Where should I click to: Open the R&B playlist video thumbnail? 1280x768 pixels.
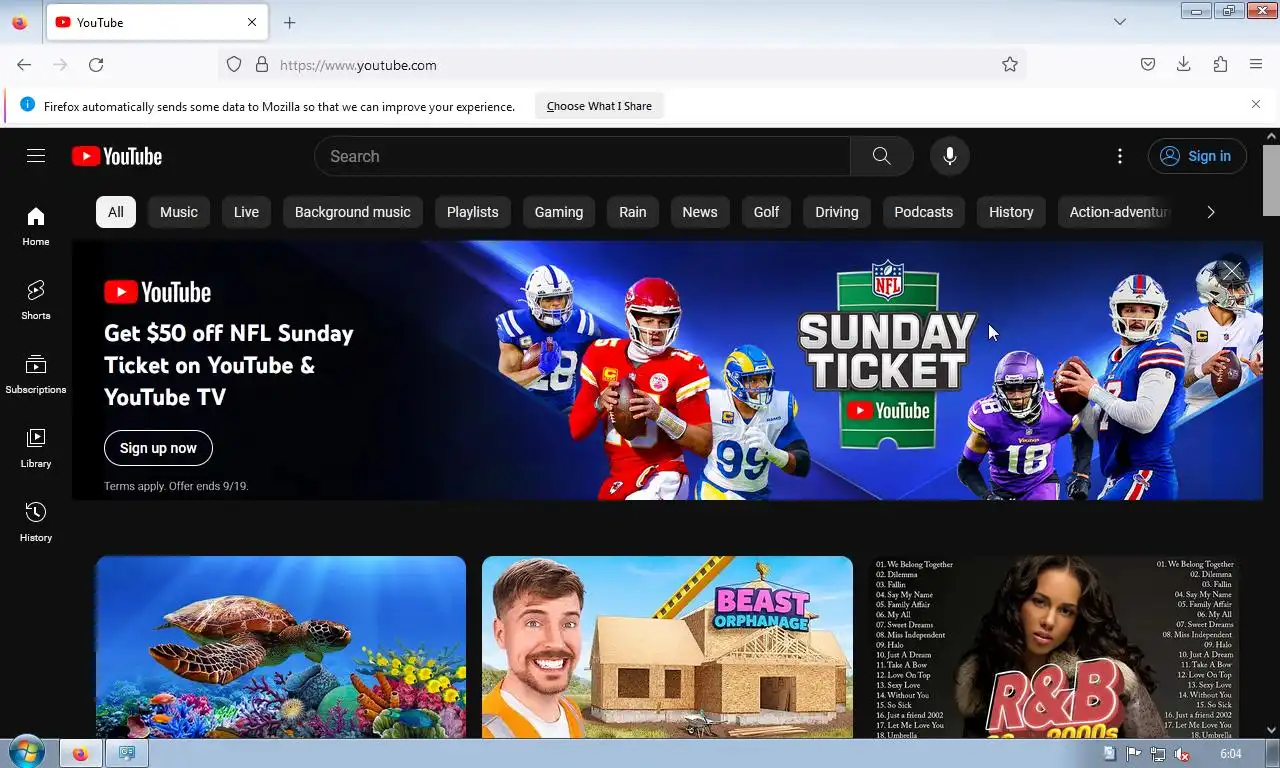(1054, 647)
